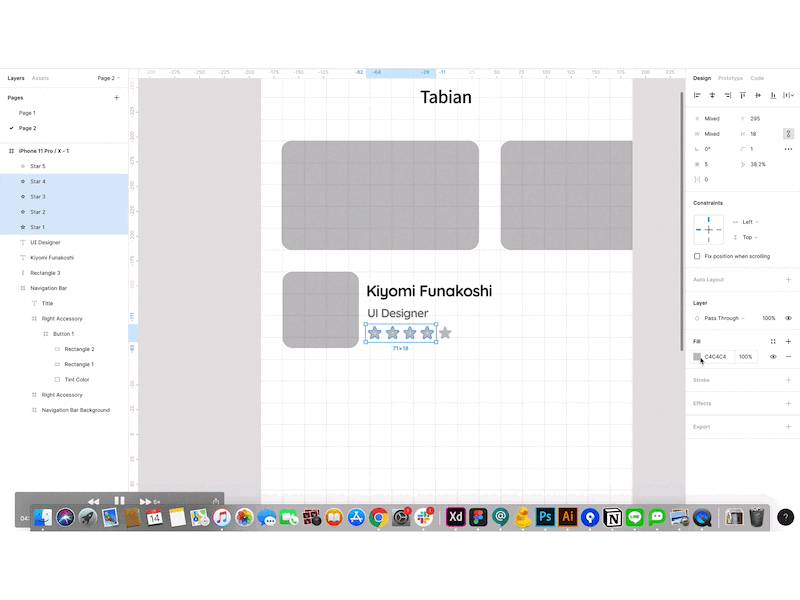The image size is (800, 600).
Task: Open the distribute spacing dropdown
Action: 789,95
